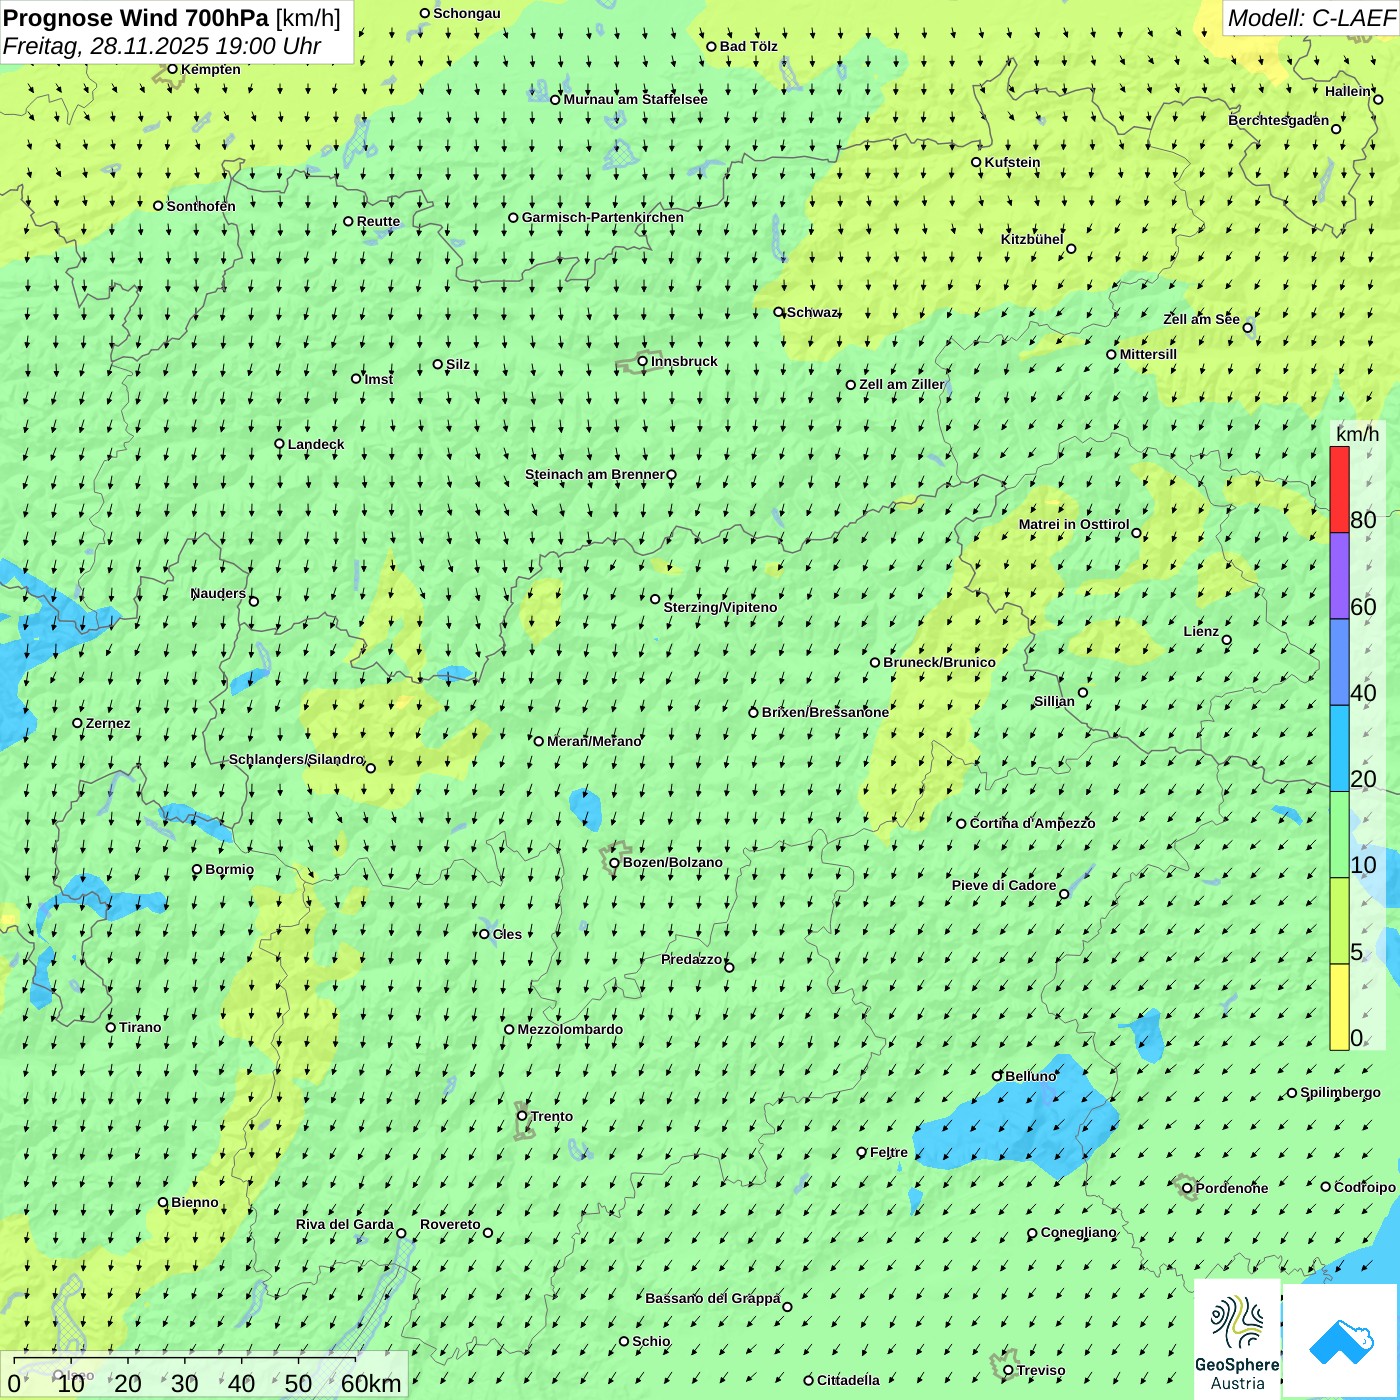The image size is (1400, 1400).
Task: Click the Bad Tölz city label
Action: (x=749, y=46)
